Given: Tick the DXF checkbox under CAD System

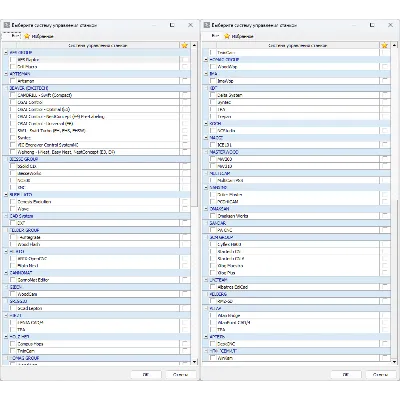Looking at the screenshot, I should pos(13,223).
